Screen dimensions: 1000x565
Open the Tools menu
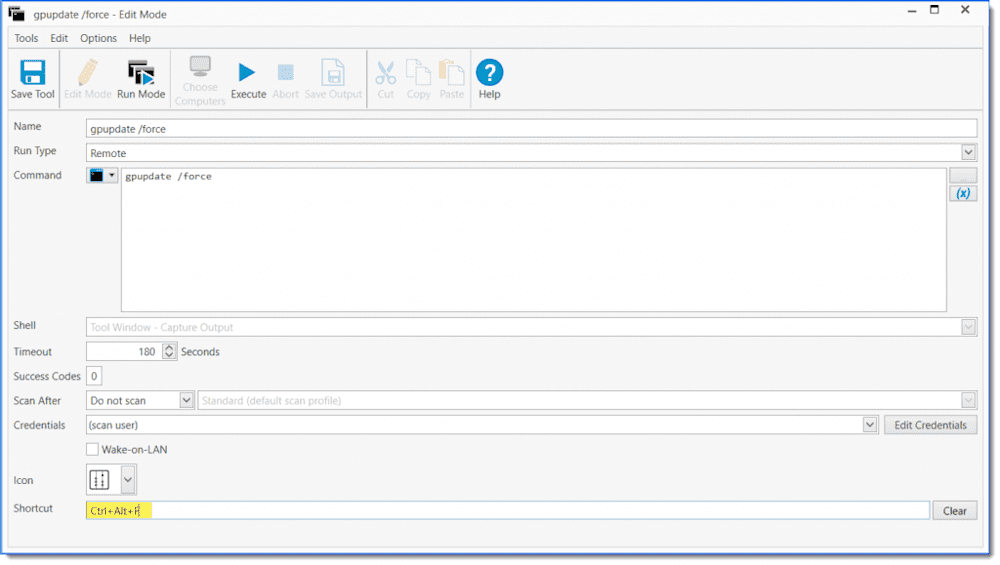26,38
